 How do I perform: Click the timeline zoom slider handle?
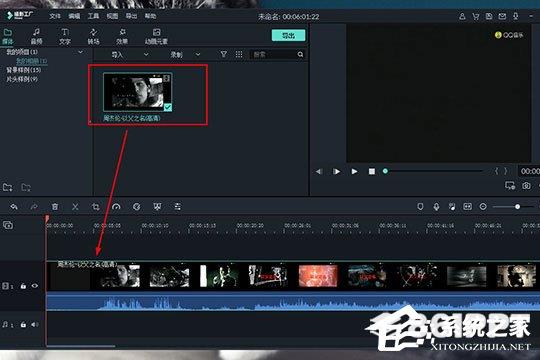tap(517, 207)
